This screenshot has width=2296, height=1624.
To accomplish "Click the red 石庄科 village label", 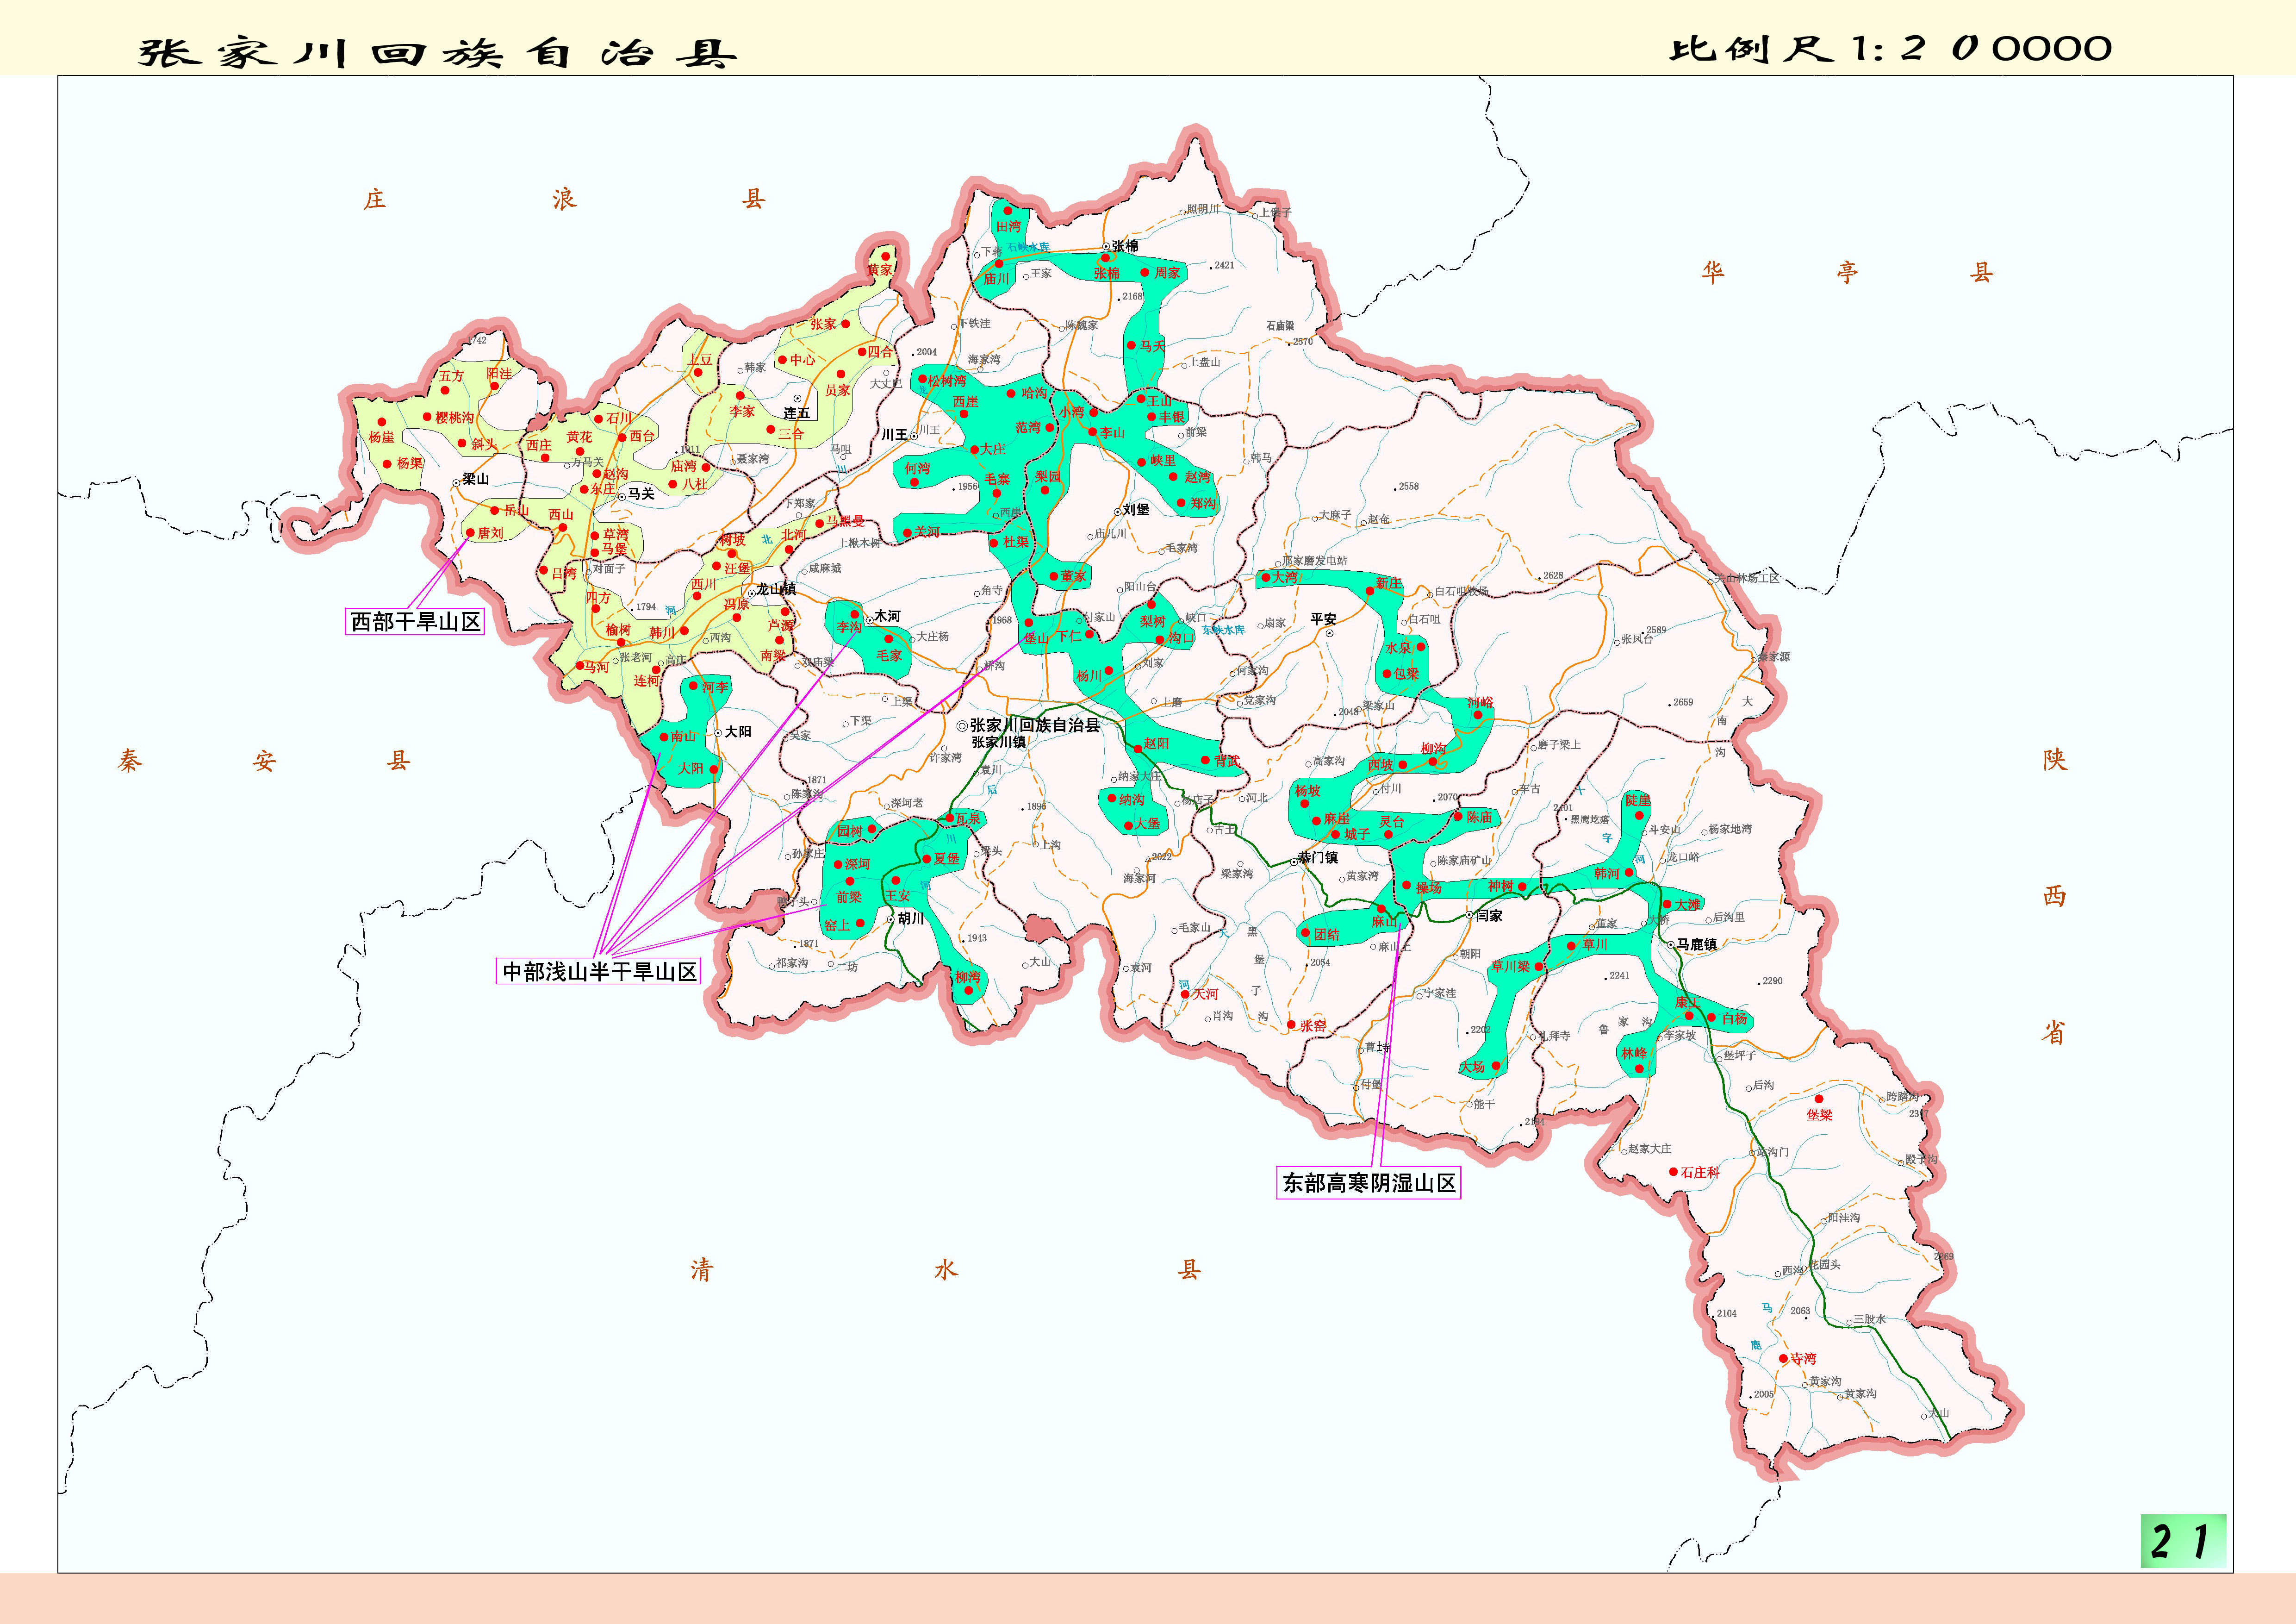I will coord(1700,1172).
